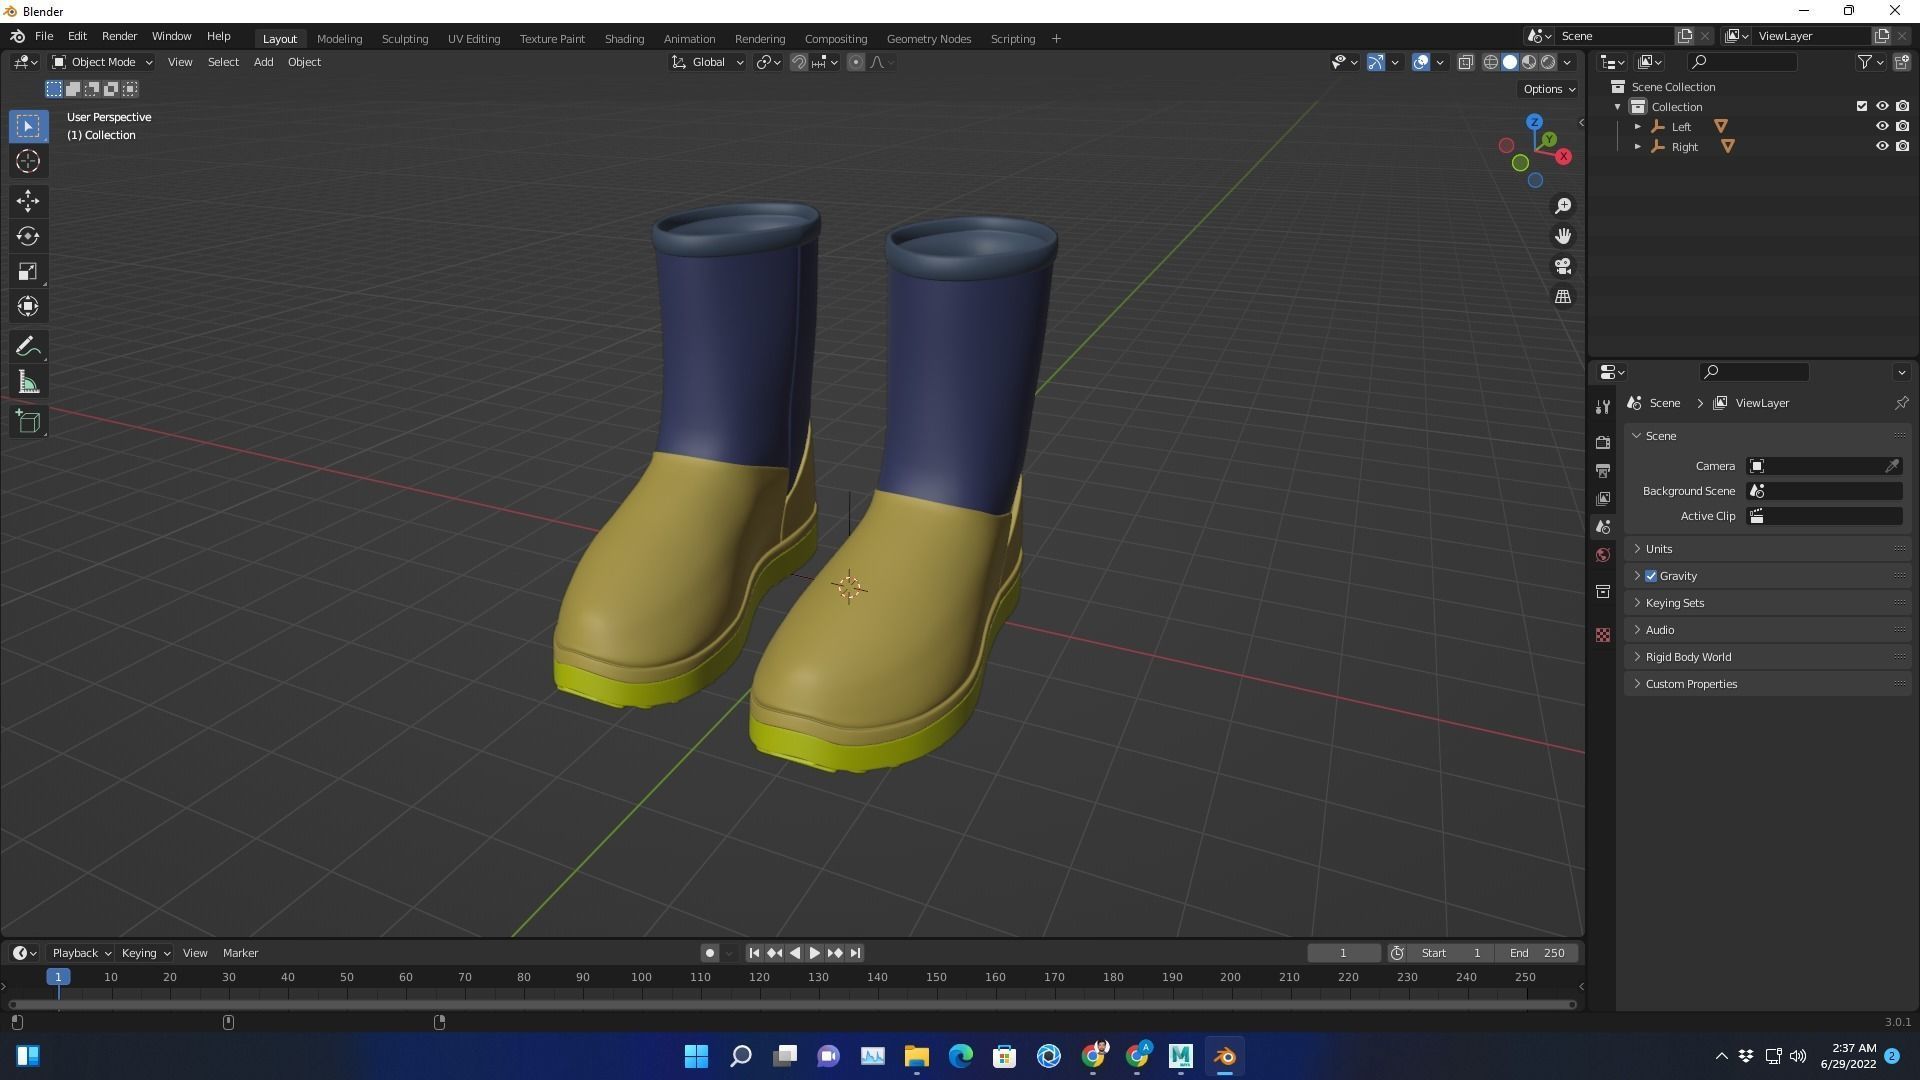The width and height of the screenshot is (1920, 1080).
Task: Expand the Left object tree
Action: coord(1637,127)
